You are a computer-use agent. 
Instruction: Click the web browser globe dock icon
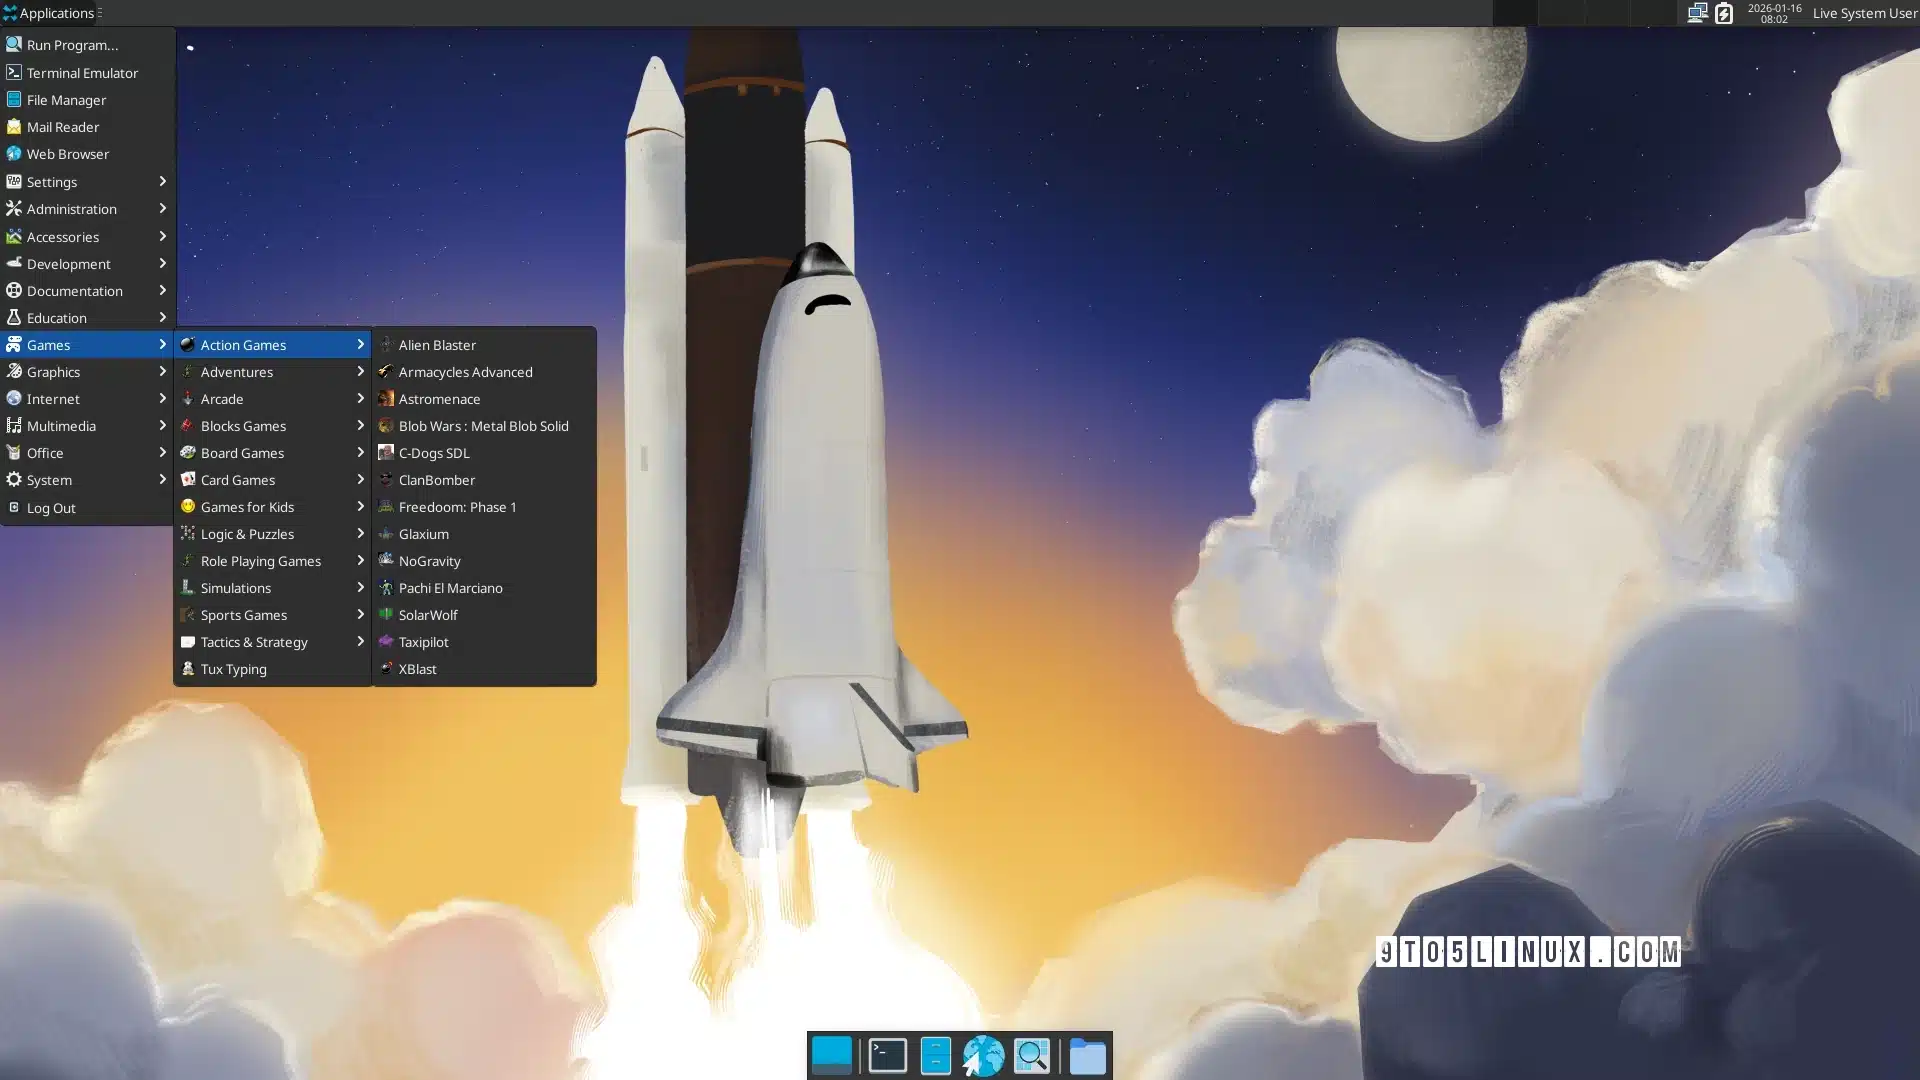click(x=983, y=1055)
